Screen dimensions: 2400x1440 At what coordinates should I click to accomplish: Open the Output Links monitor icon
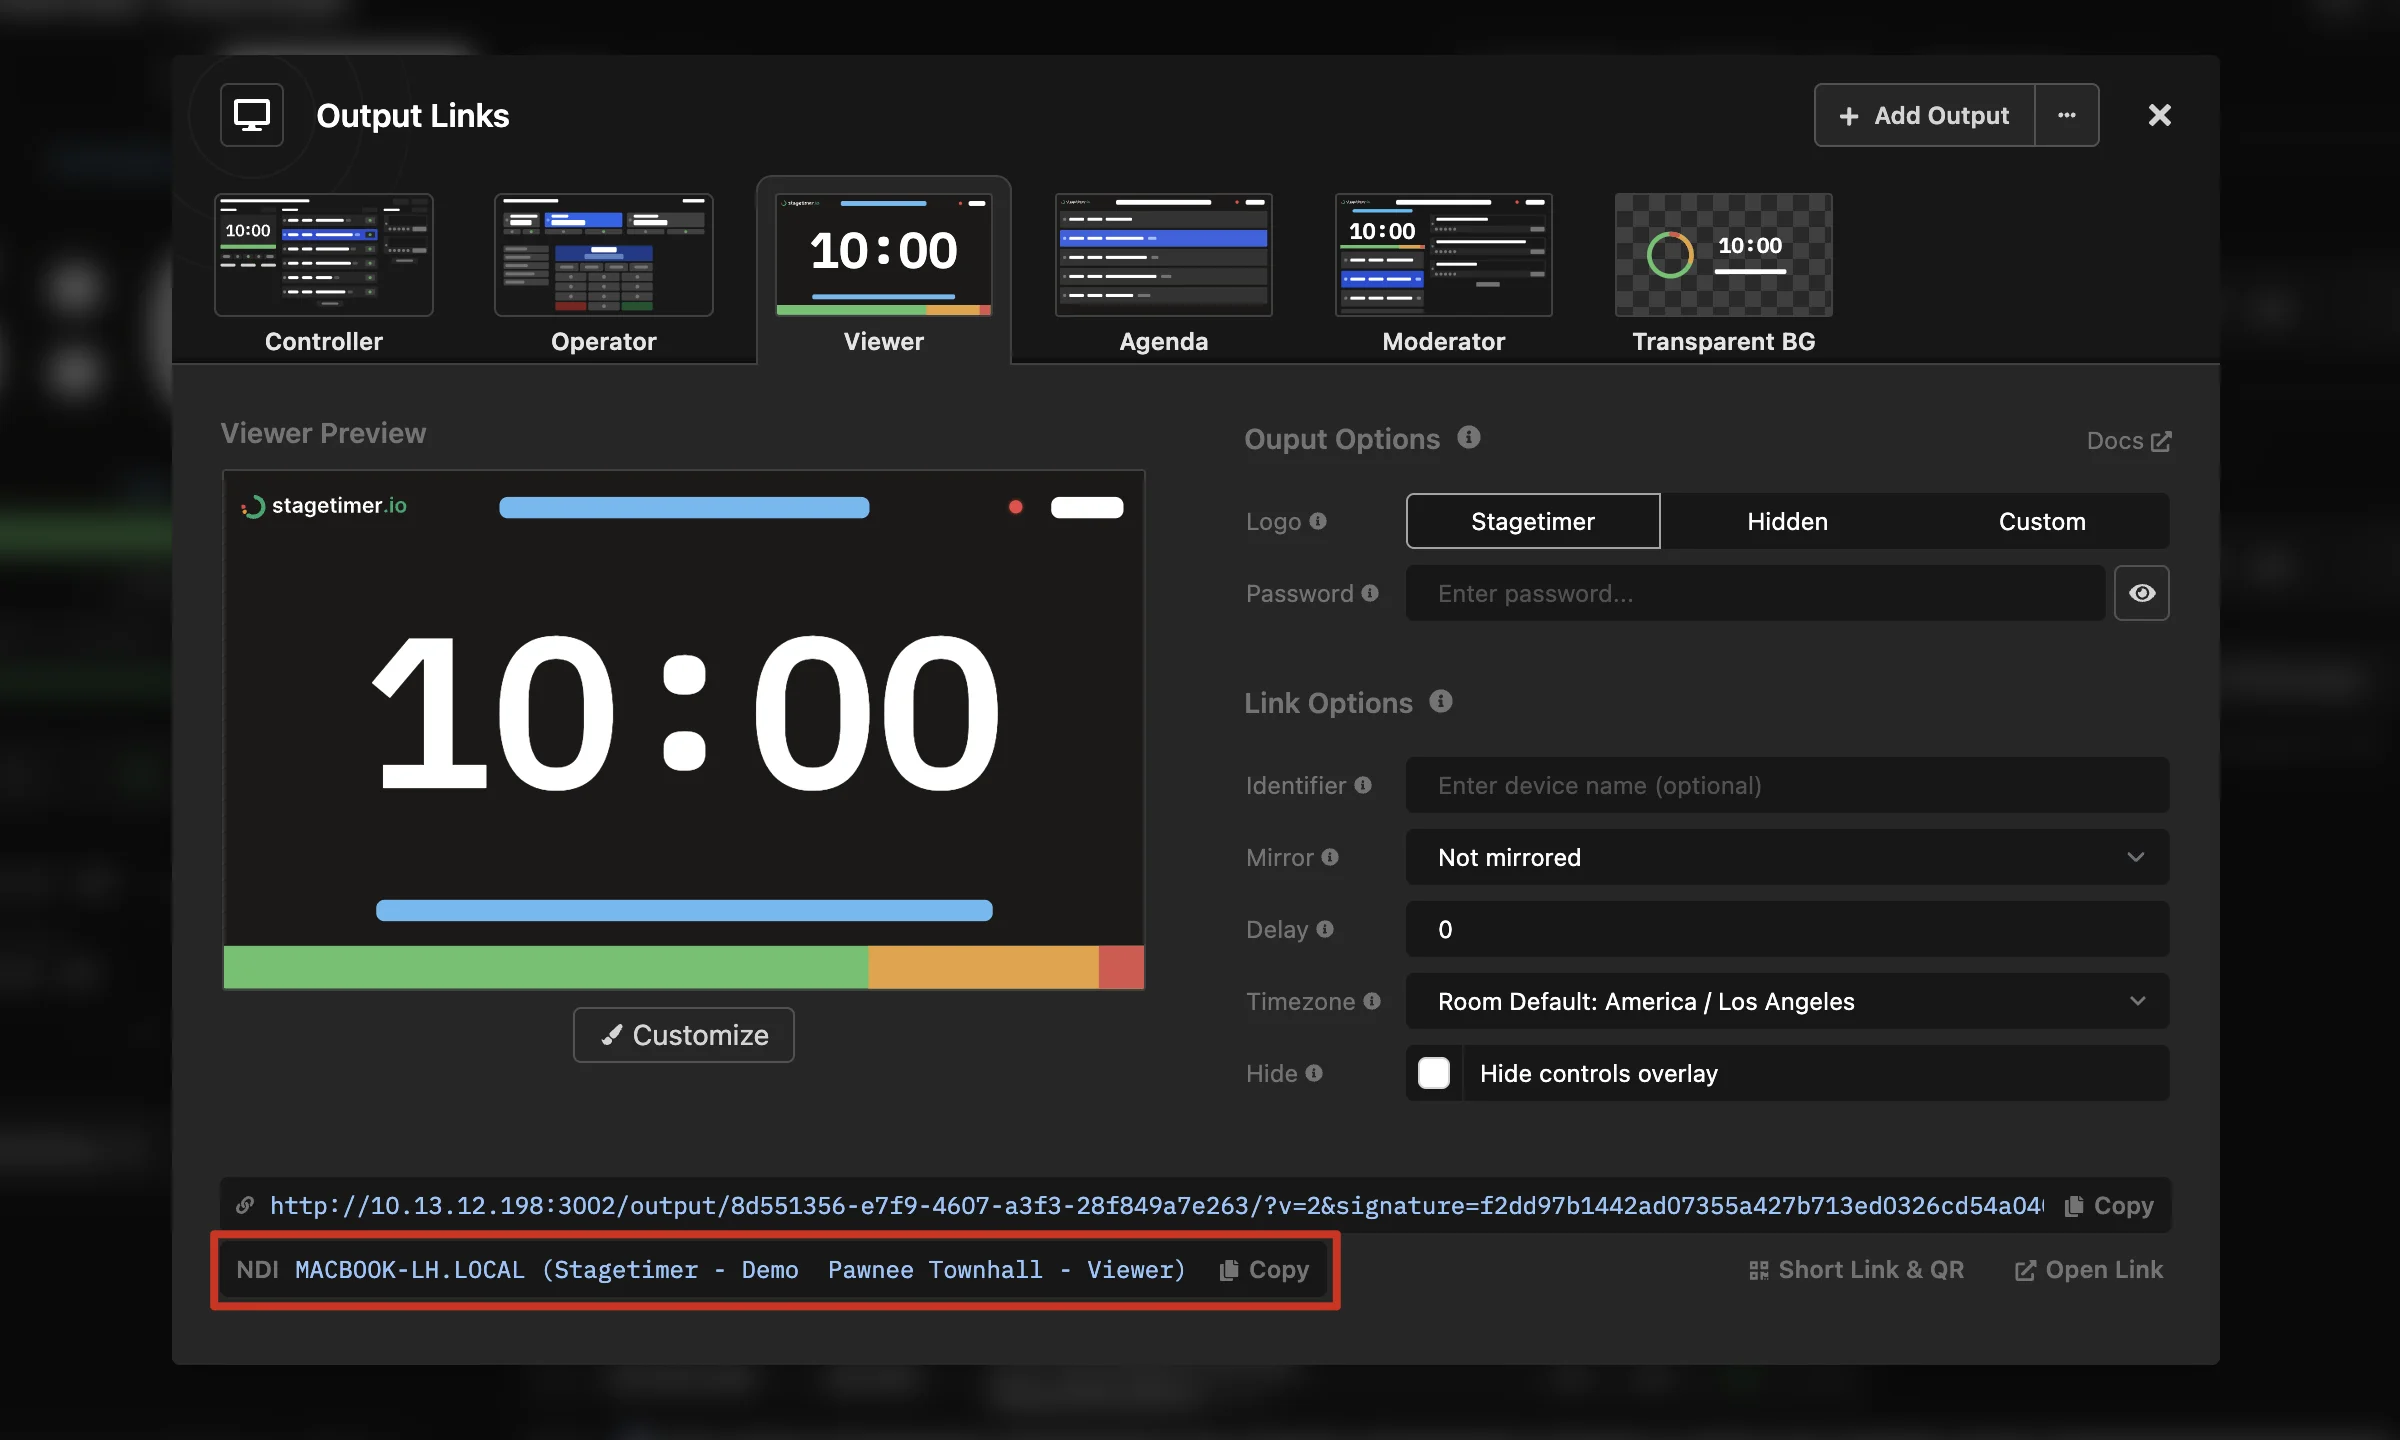coord(251,114)
